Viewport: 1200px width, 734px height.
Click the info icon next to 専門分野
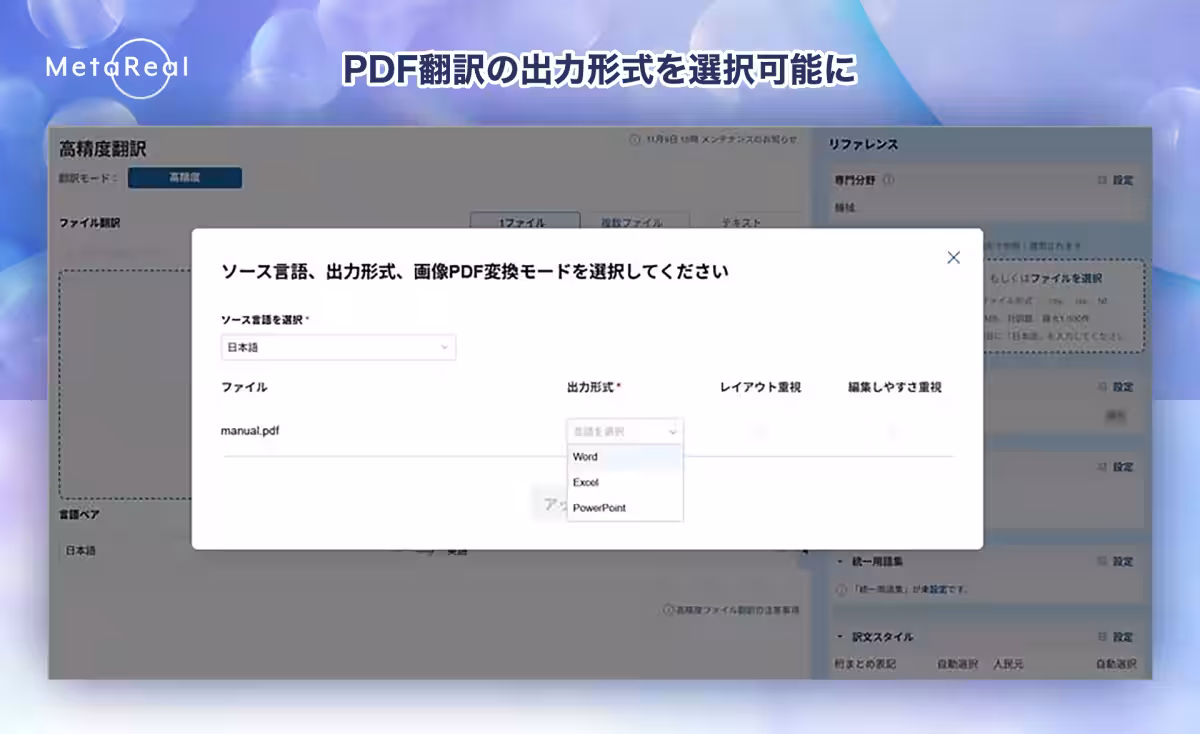(x=889, y=181)
